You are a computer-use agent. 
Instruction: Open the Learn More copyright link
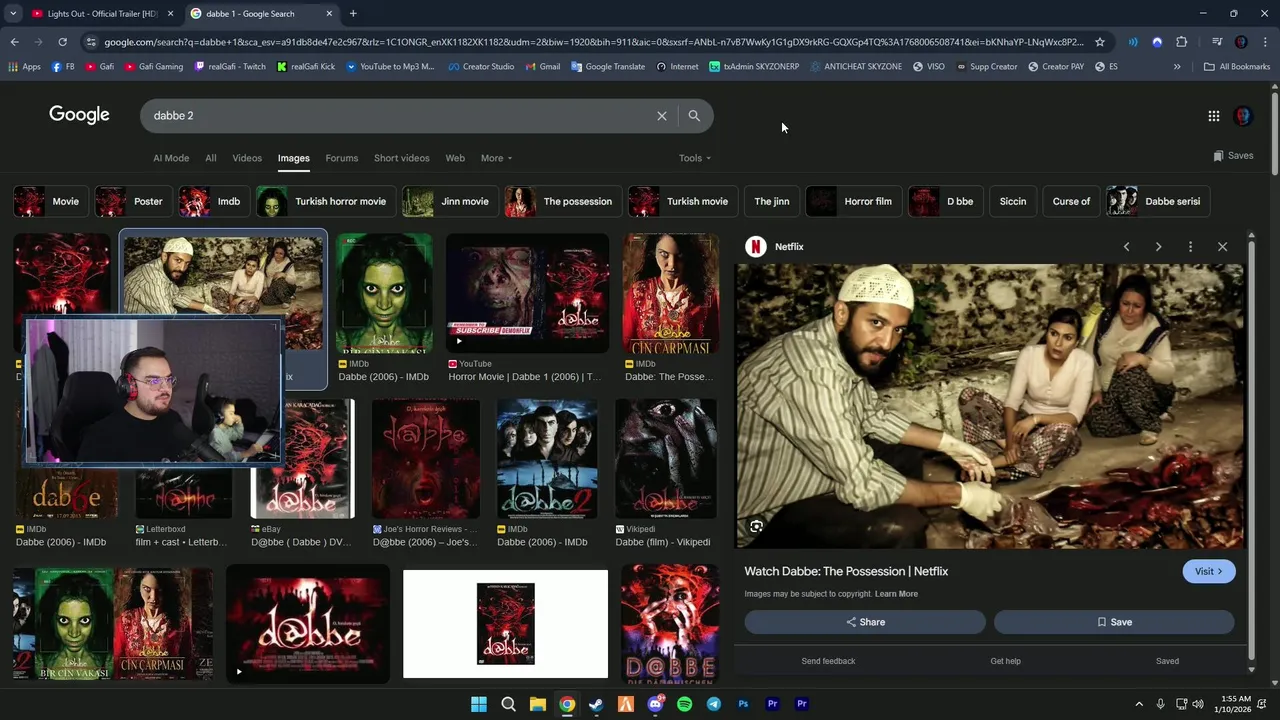(x=896, y=594)
